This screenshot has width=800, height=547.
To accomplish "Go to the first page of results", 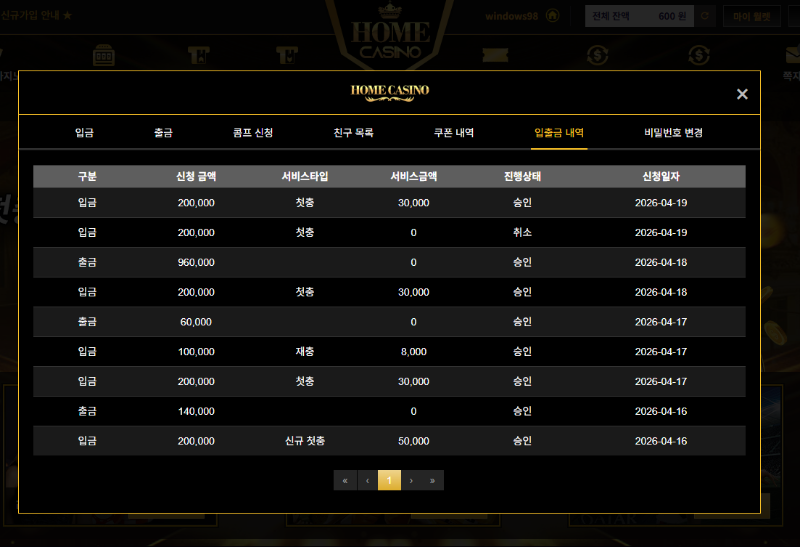I will (x=345, y=481).
